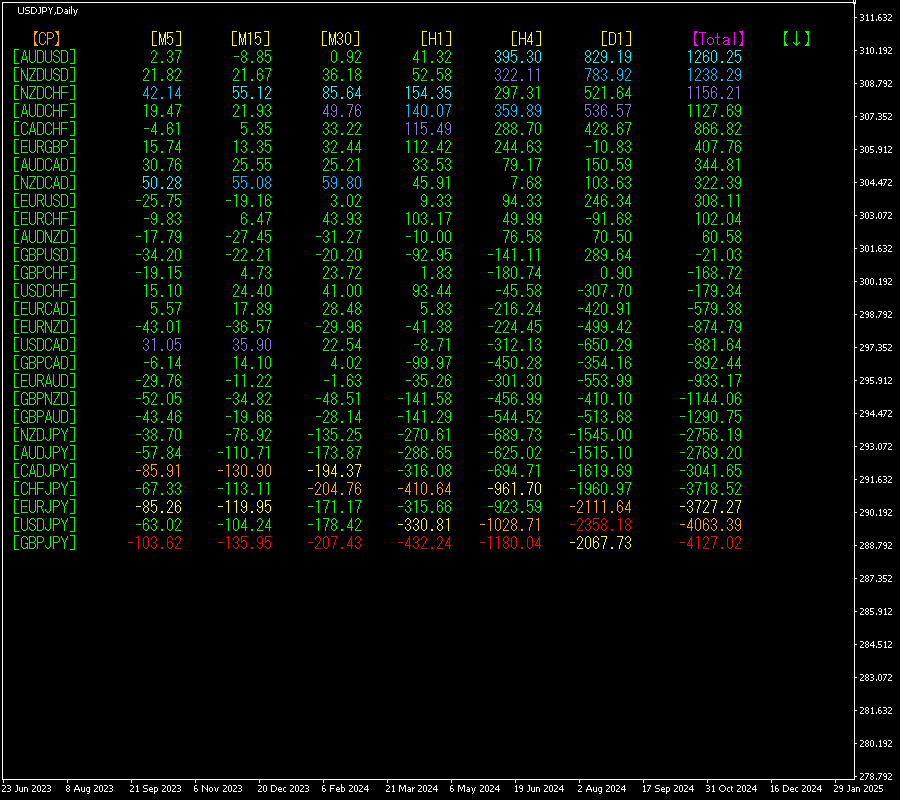Open the [AUDUSD] pair label
The height and width of the screenshot is (800, 900).
click(x=45, y=57)
